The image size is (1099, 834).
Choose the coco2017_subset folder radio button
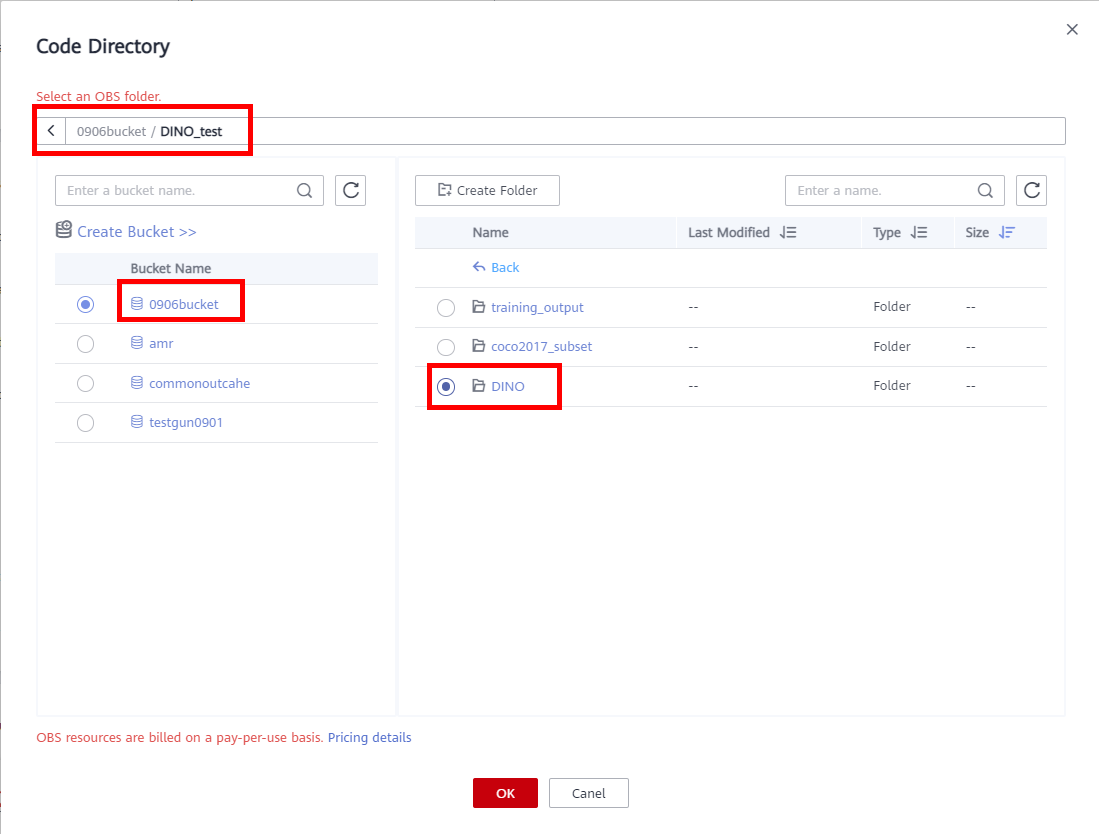pyautogui.click(x=446, y=347)
